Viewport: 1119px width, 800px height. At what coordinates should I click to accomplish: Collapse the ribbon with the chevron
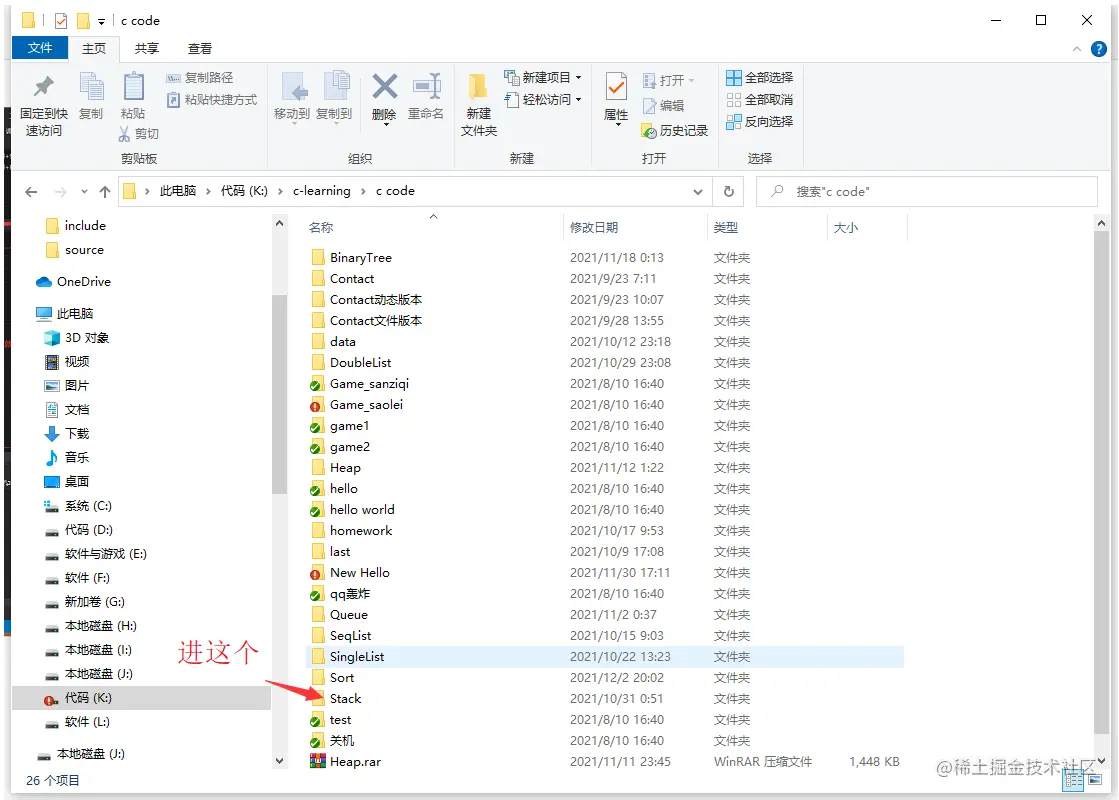click(1077, 49)
